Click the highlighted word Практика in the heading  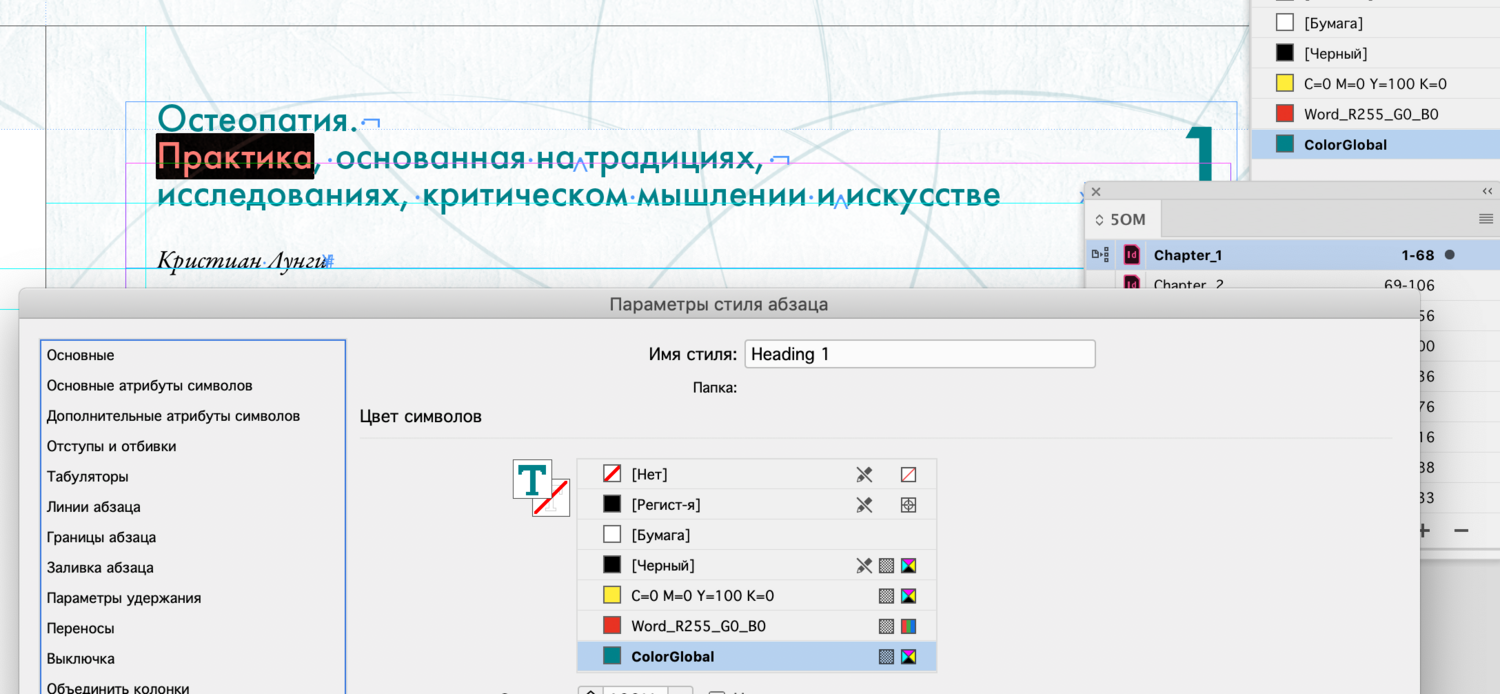click(235, 157)
